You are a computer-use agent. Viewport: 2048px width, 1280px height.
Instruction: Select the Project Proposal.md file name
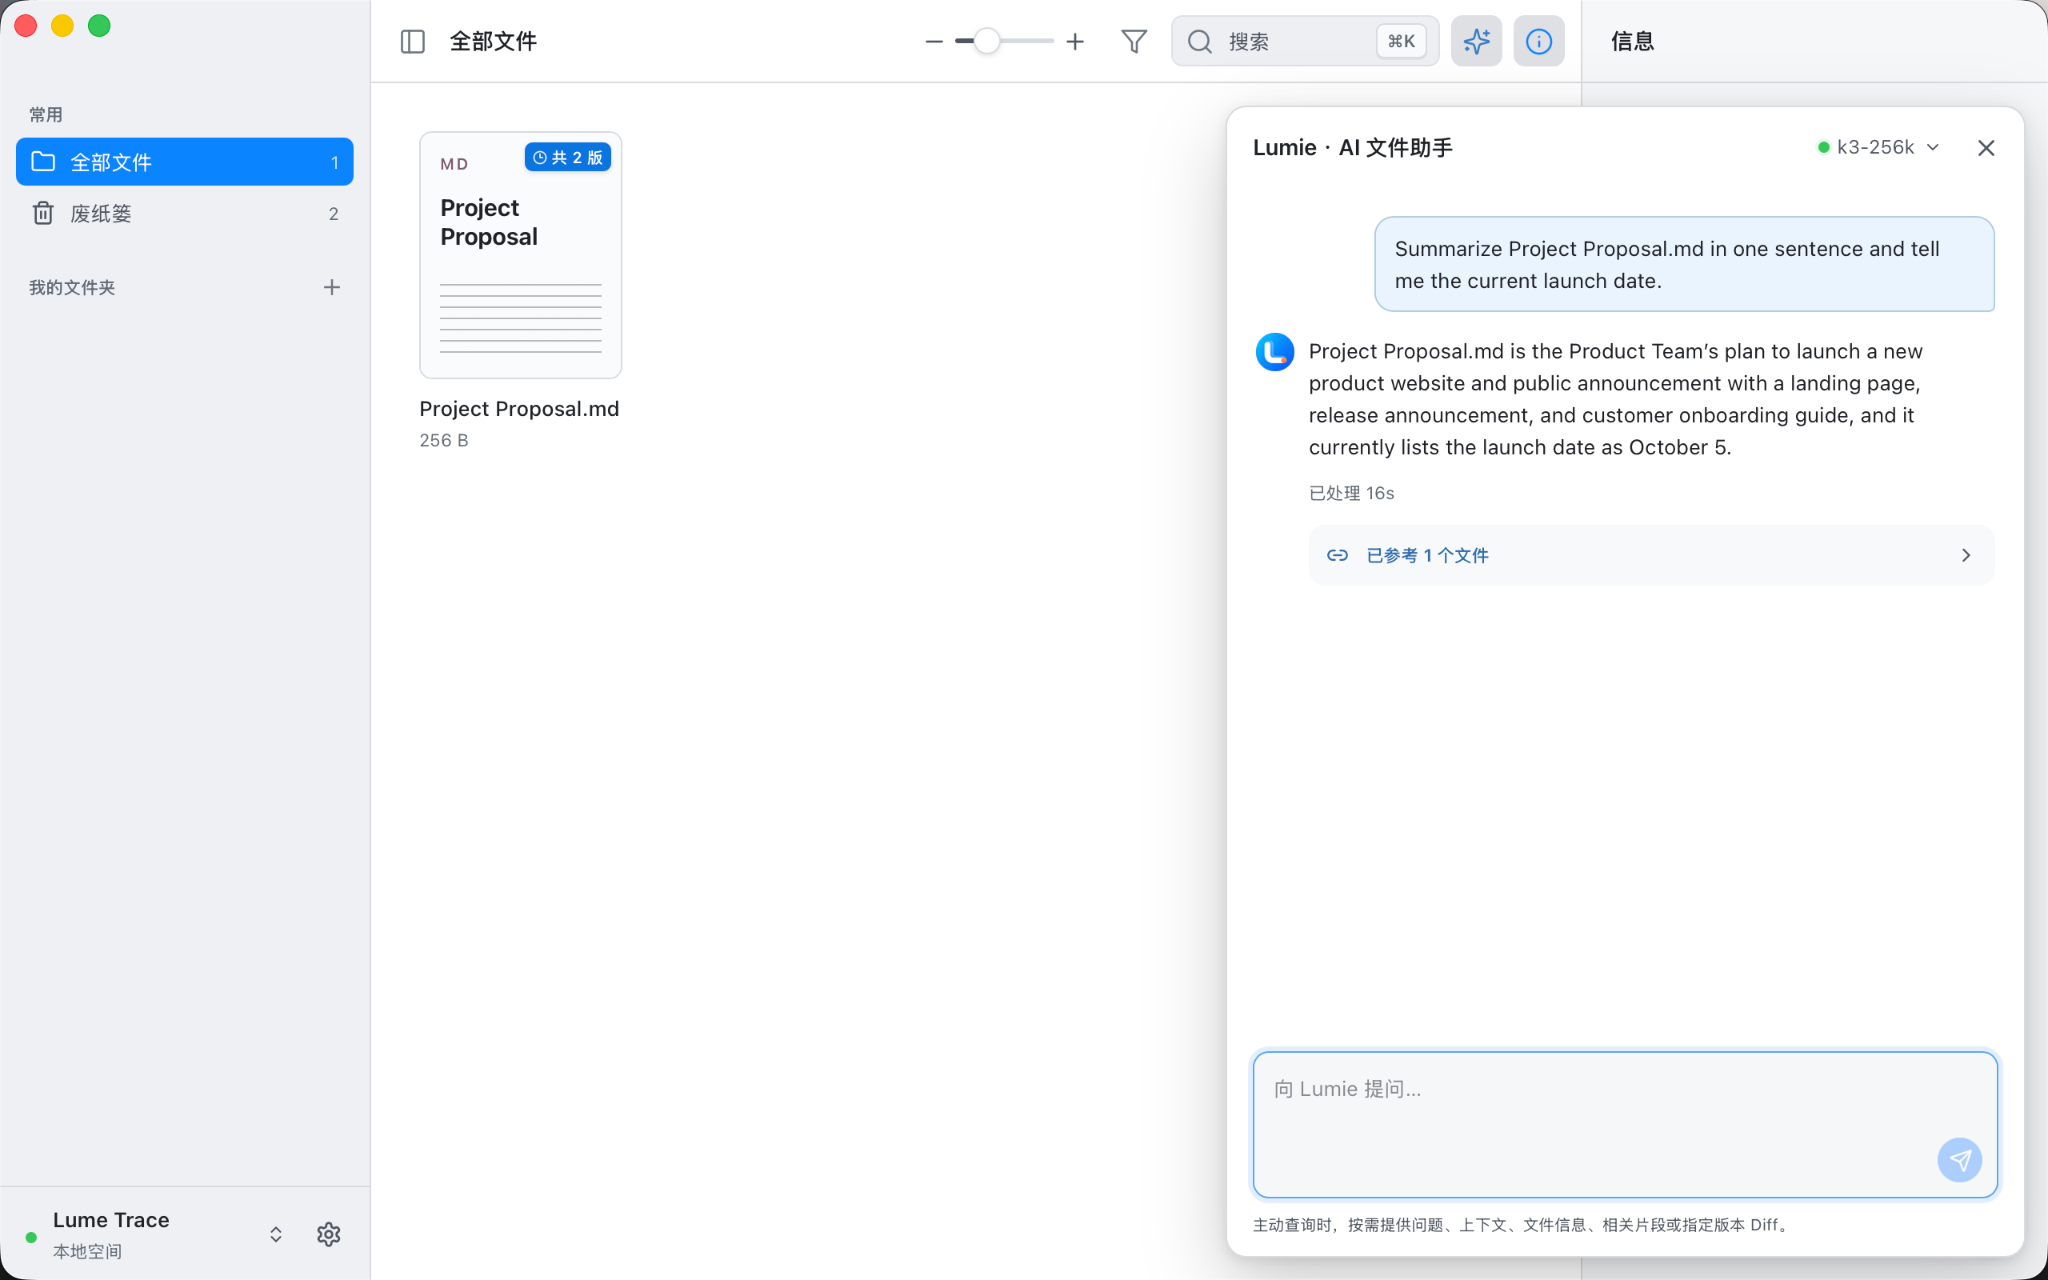(x=519, y=408)
